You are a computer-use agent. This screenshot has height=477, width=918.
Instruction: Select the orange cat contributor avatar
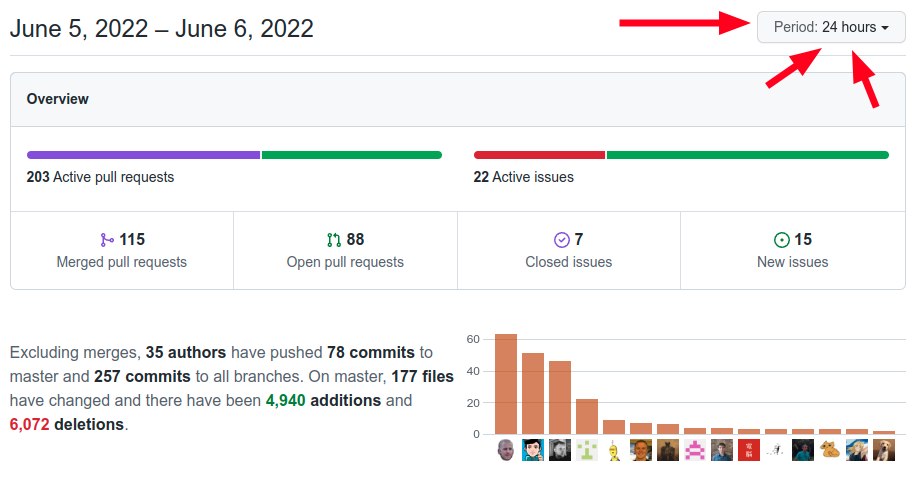pyautogui.click(x=830, y=451)
